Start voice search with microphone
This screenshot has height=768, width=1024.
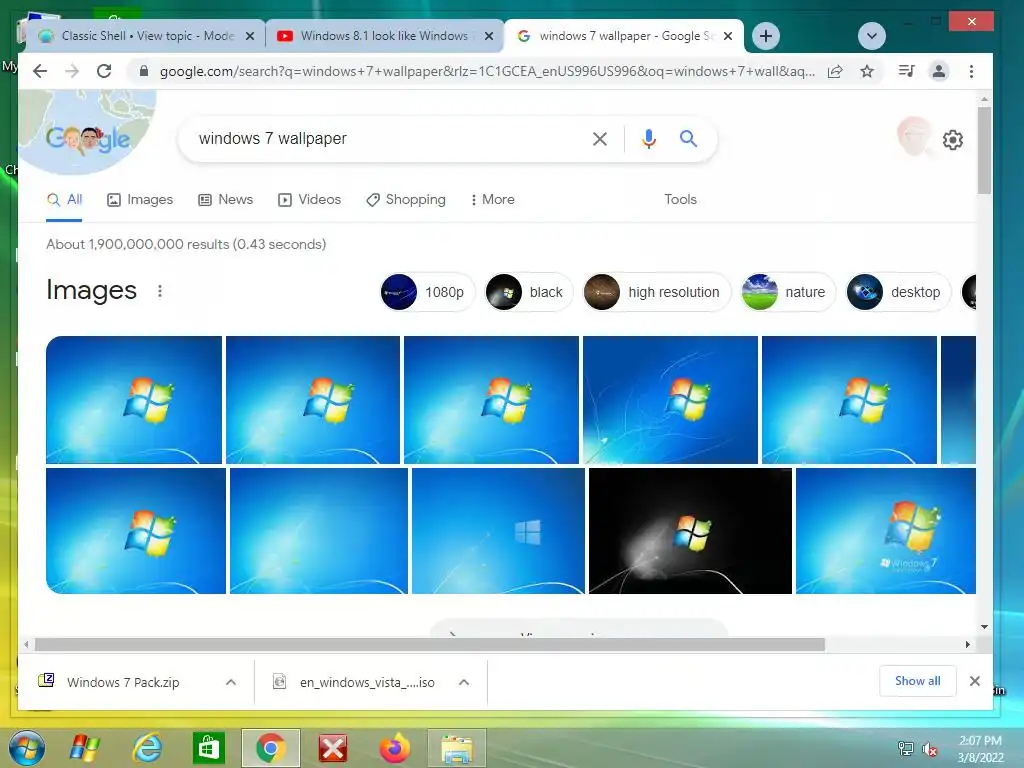click(x=648, y=138)
